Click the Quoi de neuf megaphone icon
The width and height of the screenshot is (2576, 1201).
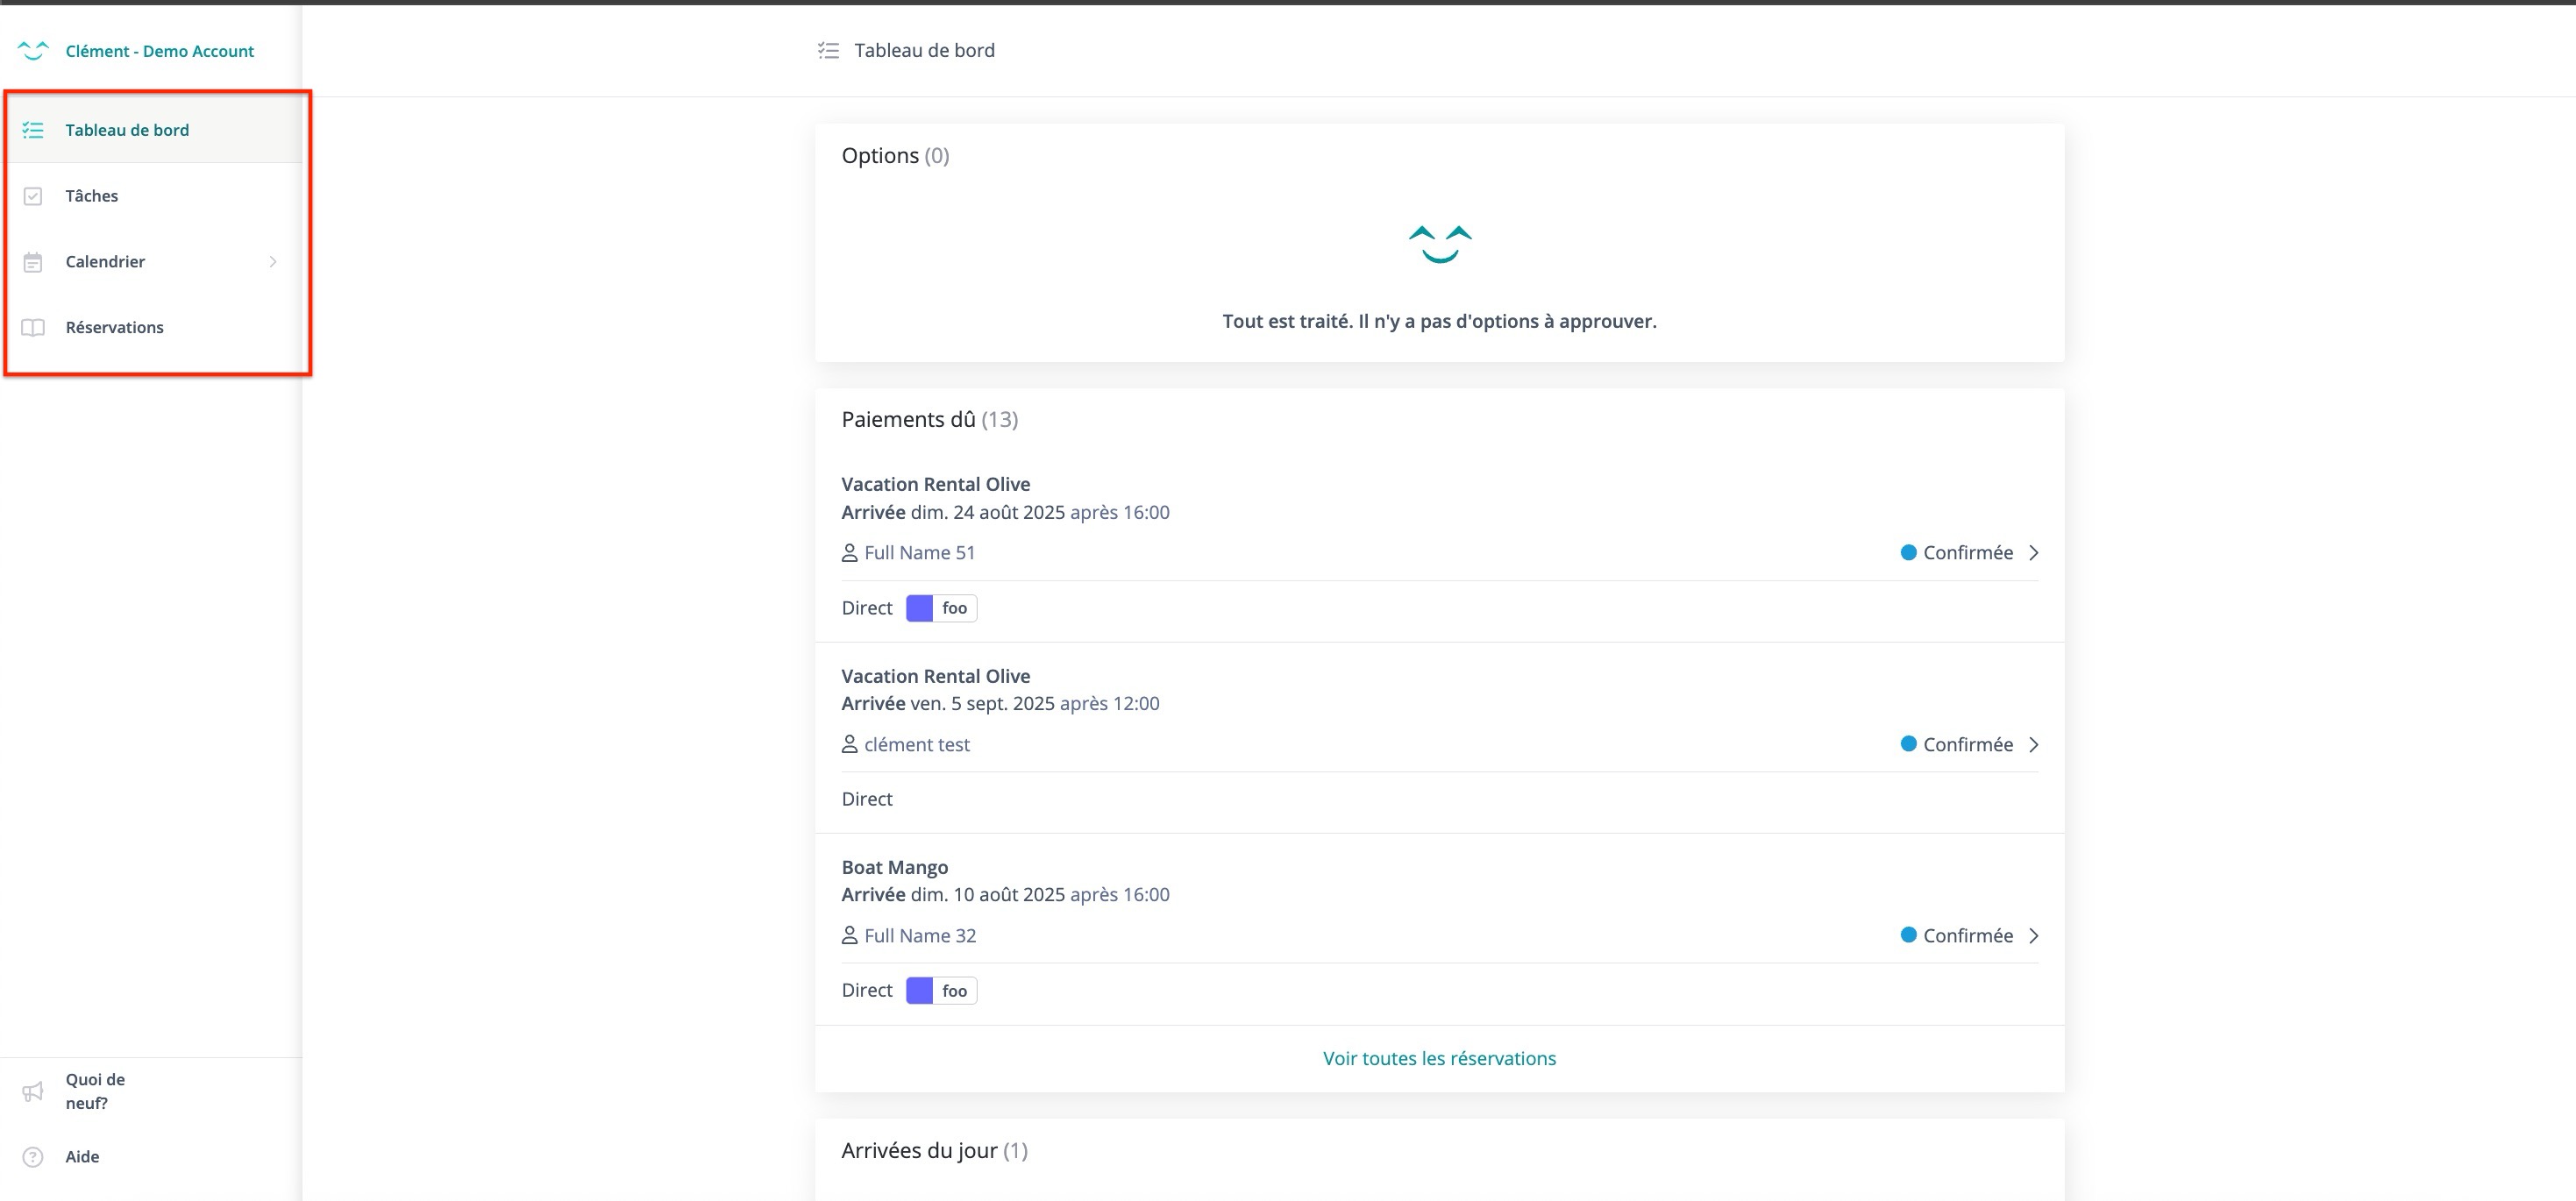33,1091
